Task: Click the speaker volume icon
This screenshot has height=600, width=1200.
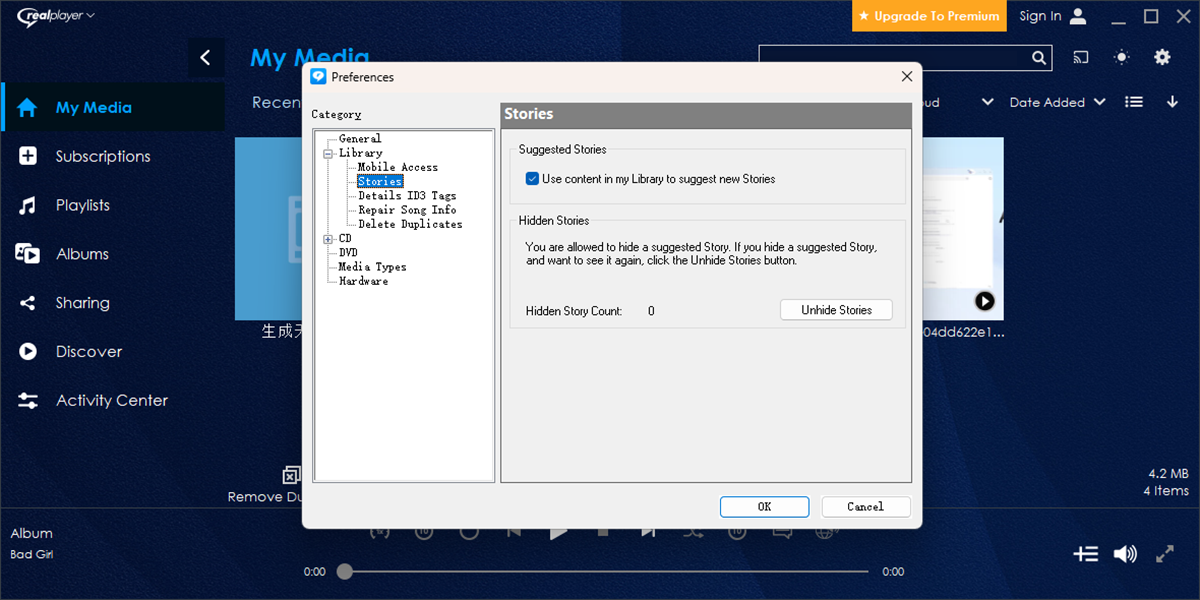Action: [x=1125, y=553]
